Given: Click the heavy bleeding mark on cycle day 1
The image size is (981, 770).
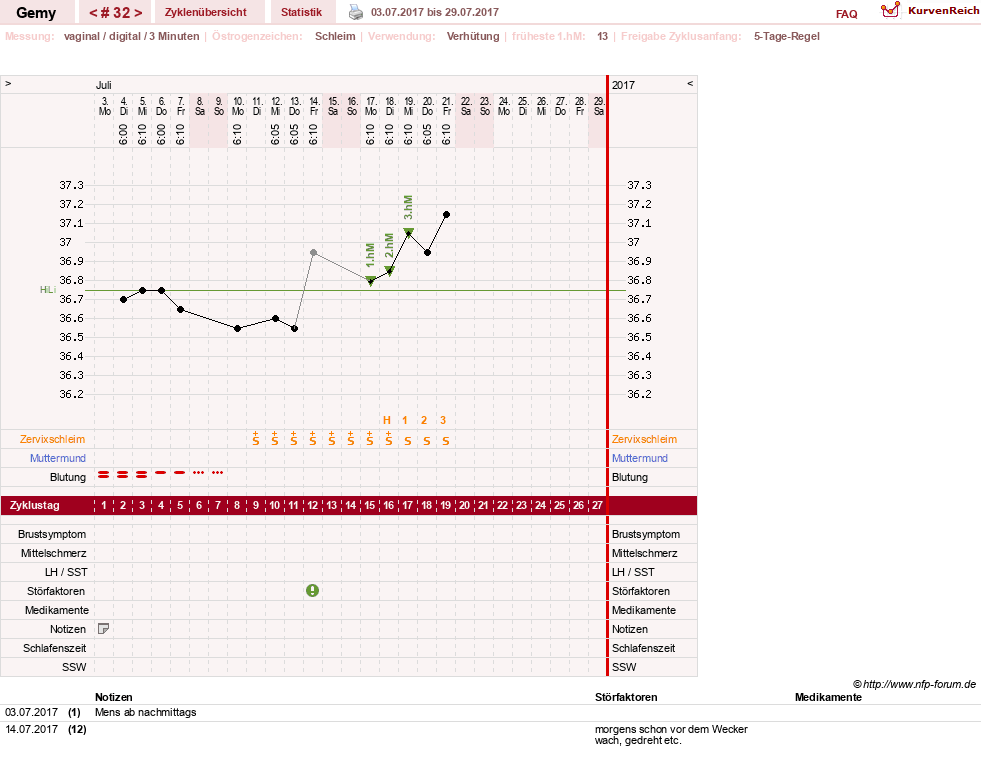Looking at the screenshot, I should (104, 475).
